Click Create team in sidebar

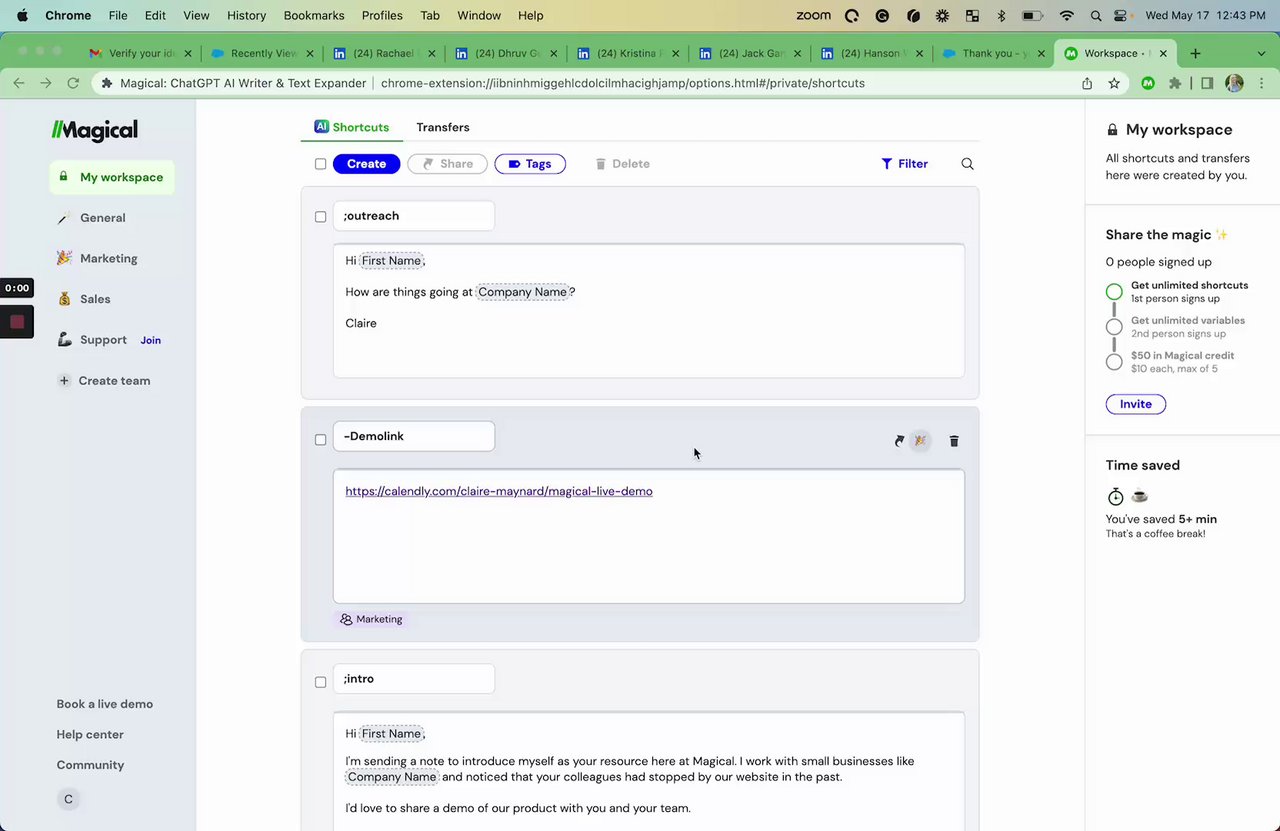(105, 381)
